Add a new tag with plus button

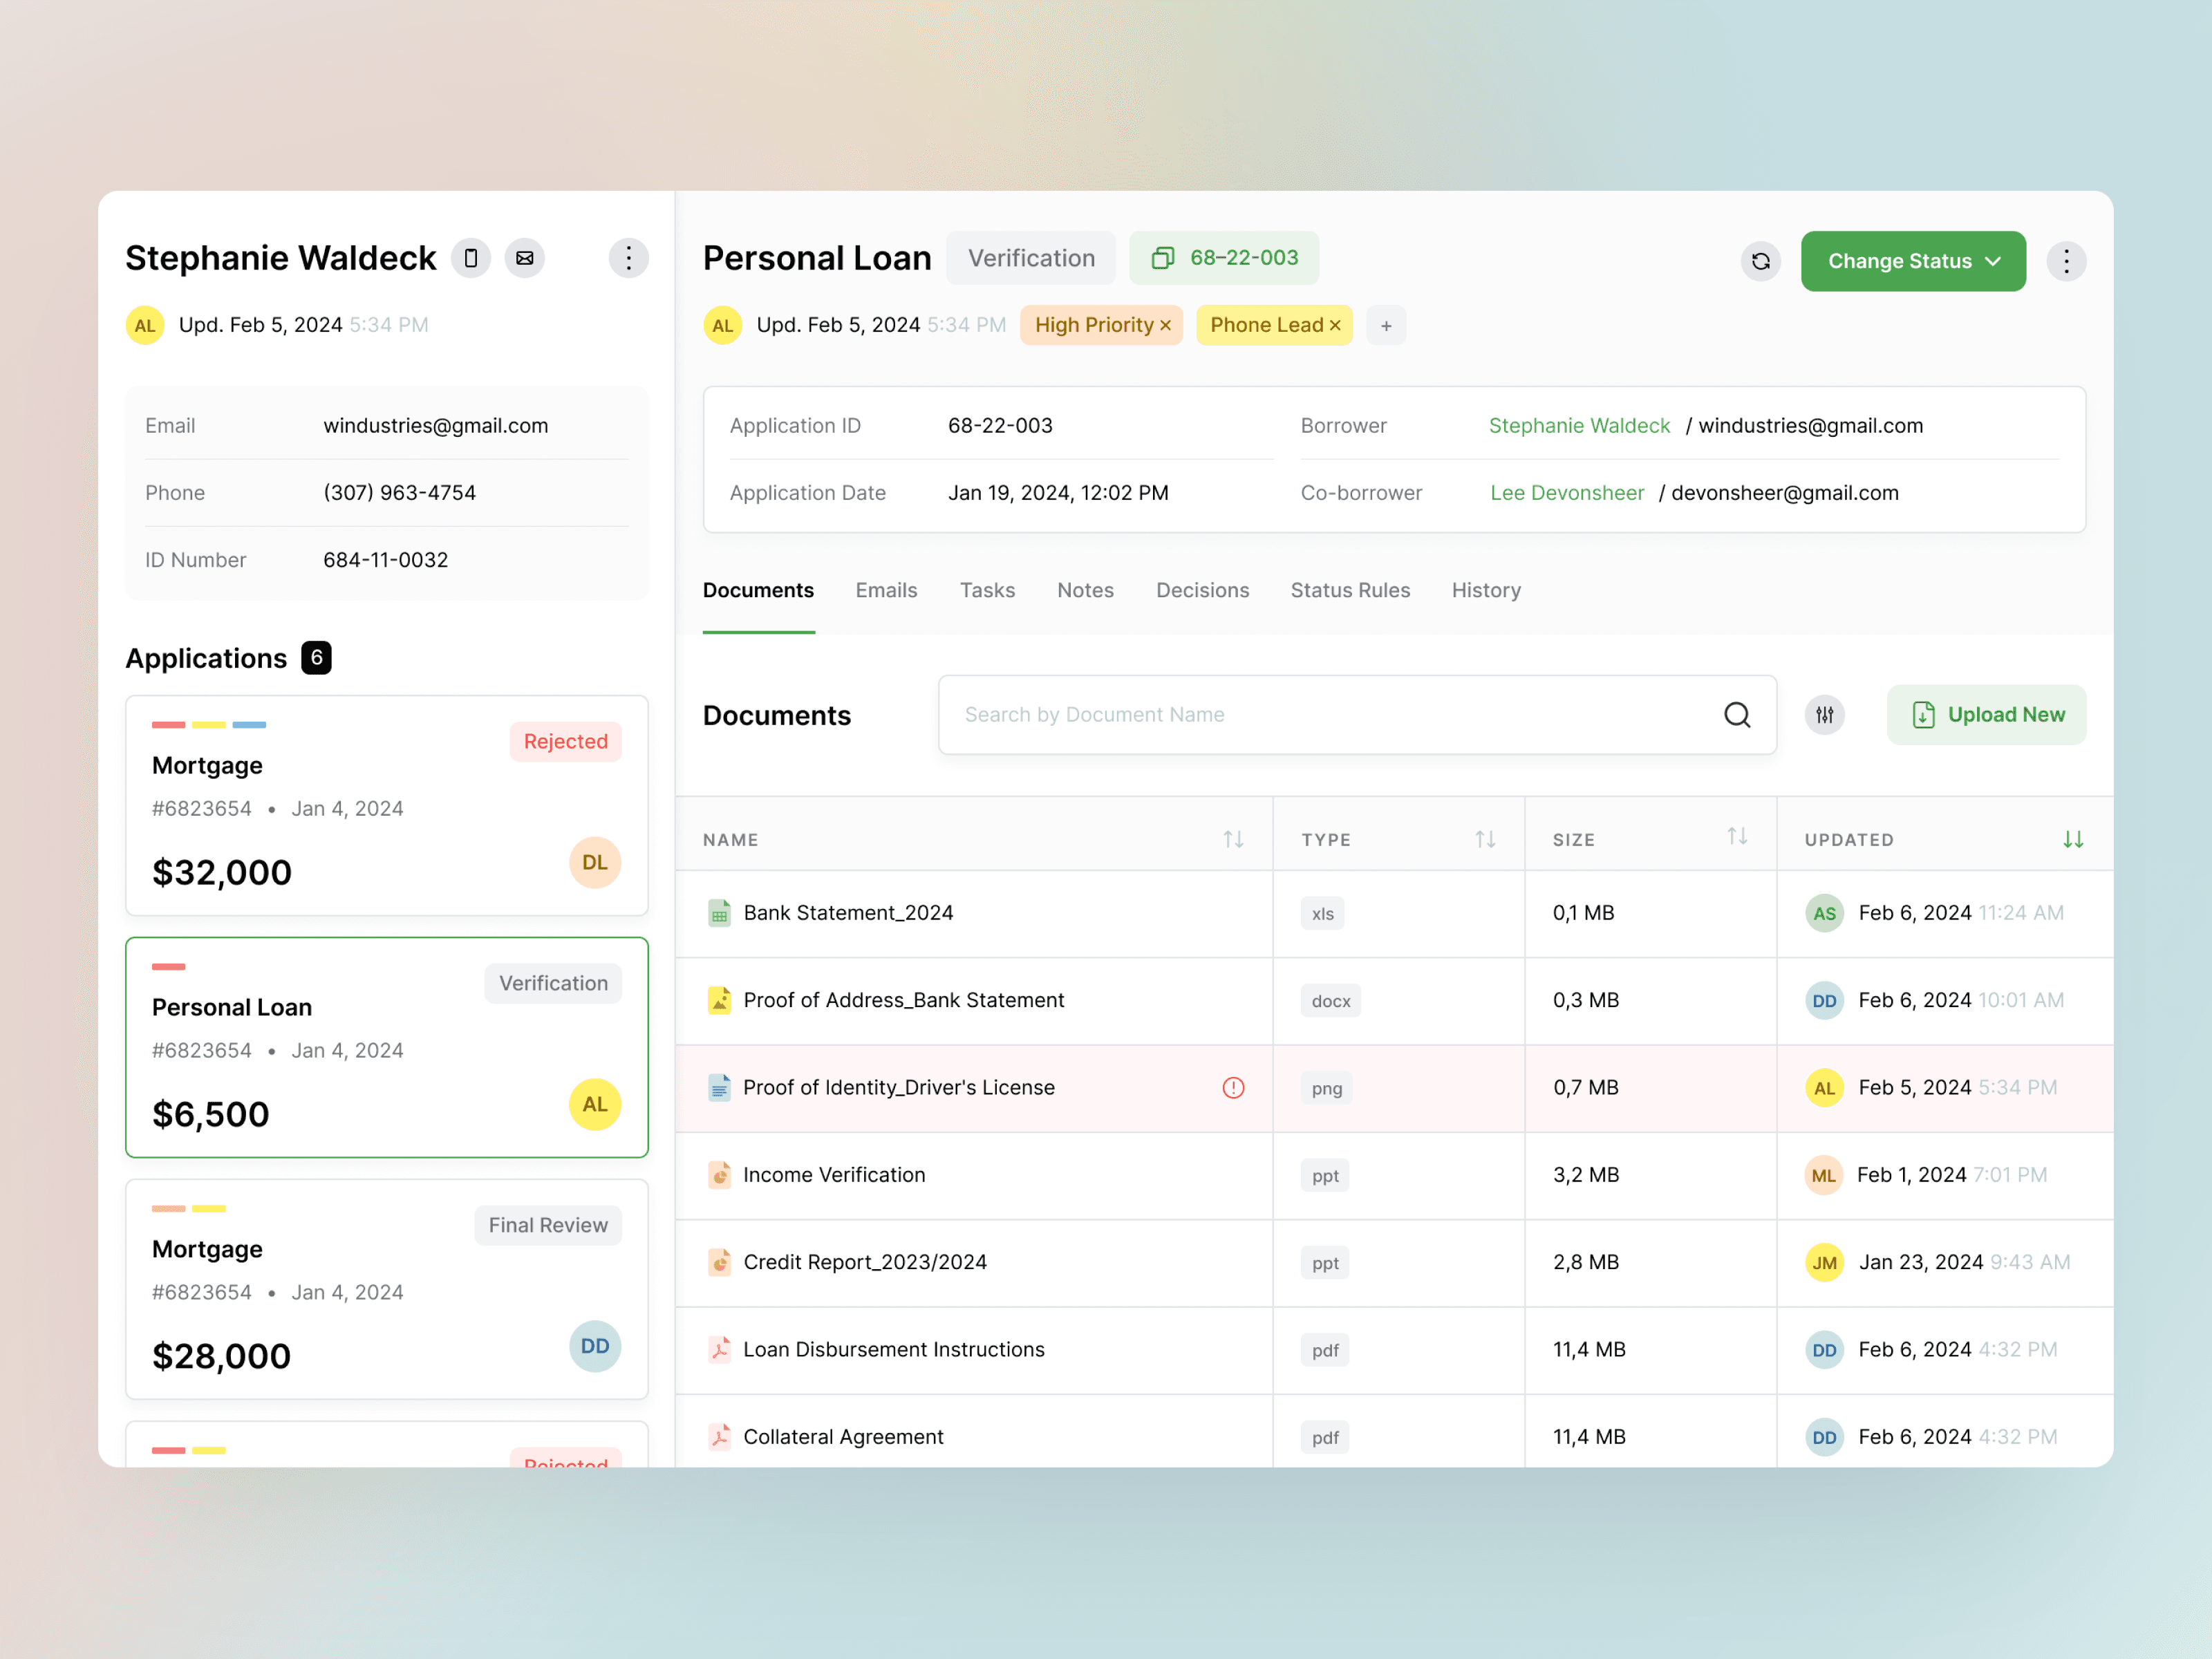click(1386, 326)
